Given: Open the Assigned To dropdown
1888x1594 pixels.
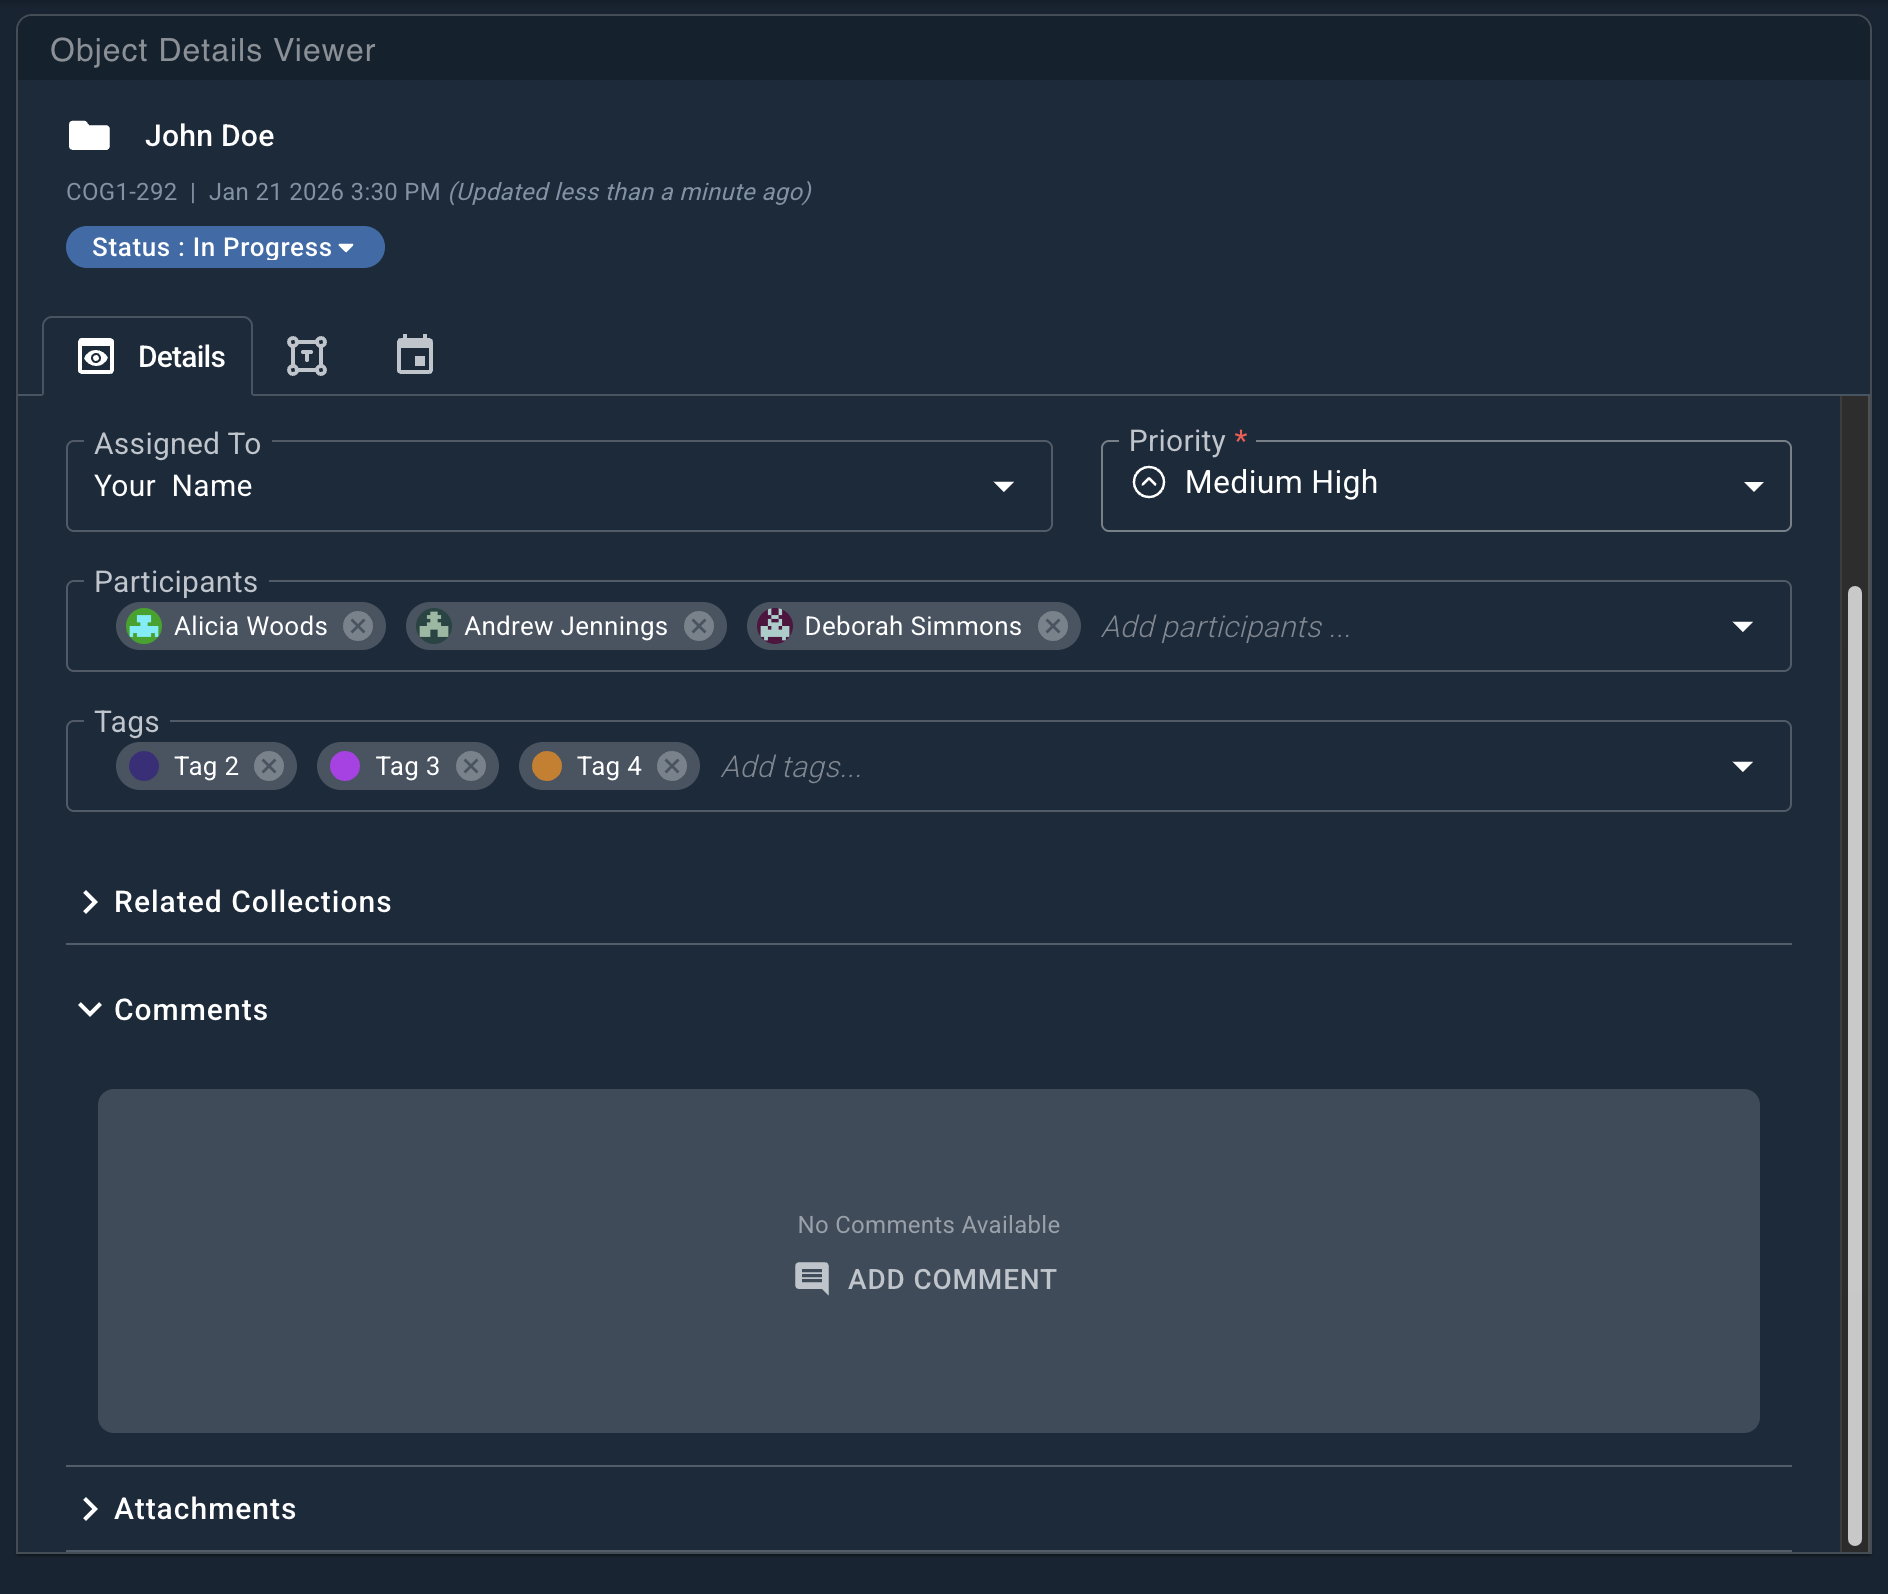Looking at the screenshot, I should pos(1004,487).
